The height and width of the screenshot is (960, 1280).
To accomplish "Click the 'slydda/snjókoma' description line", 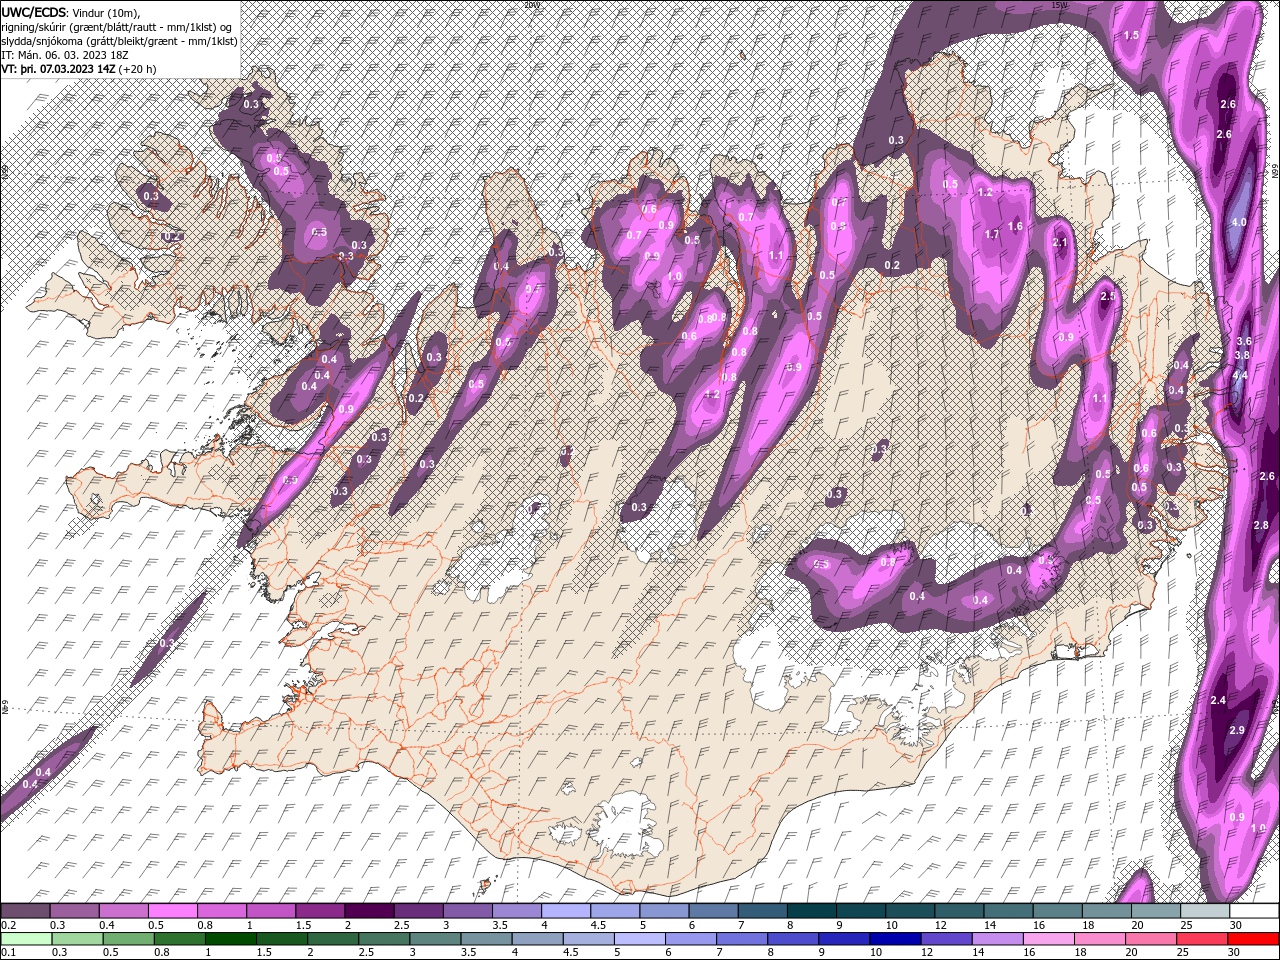I will point(119,41).
